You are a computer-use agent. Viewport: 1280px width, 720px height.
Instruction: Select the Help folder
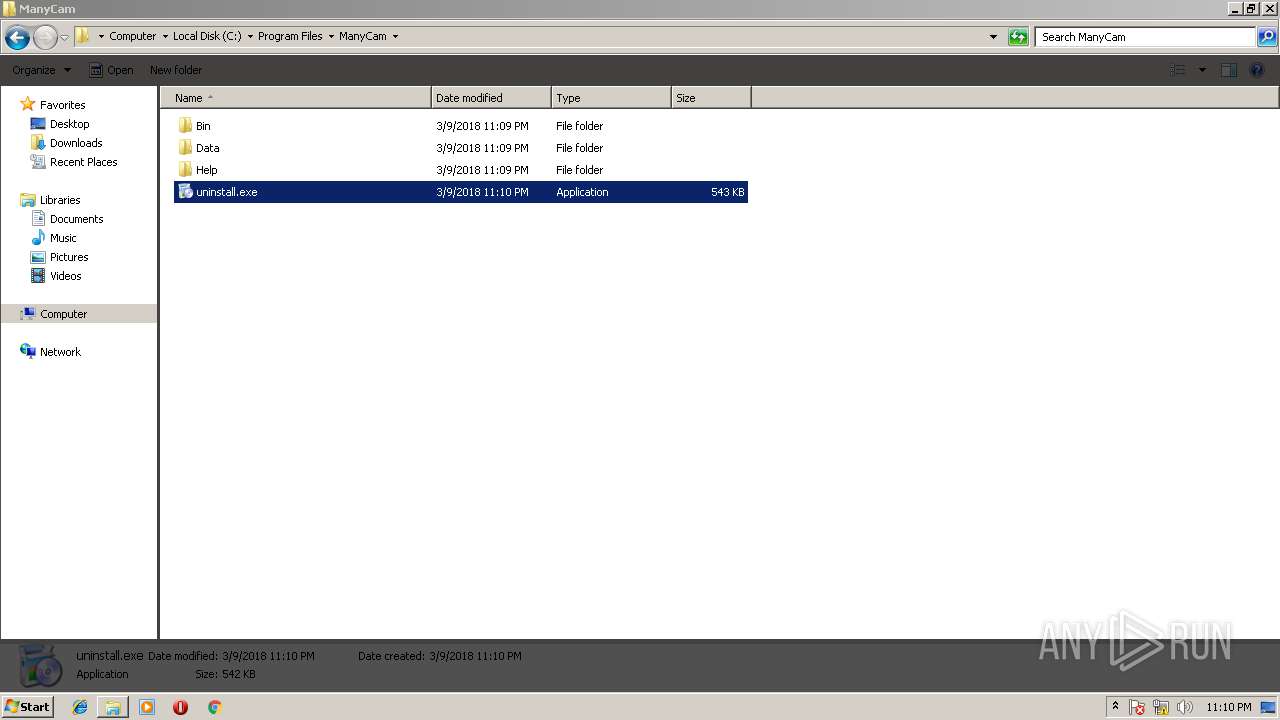coord(206,170)
